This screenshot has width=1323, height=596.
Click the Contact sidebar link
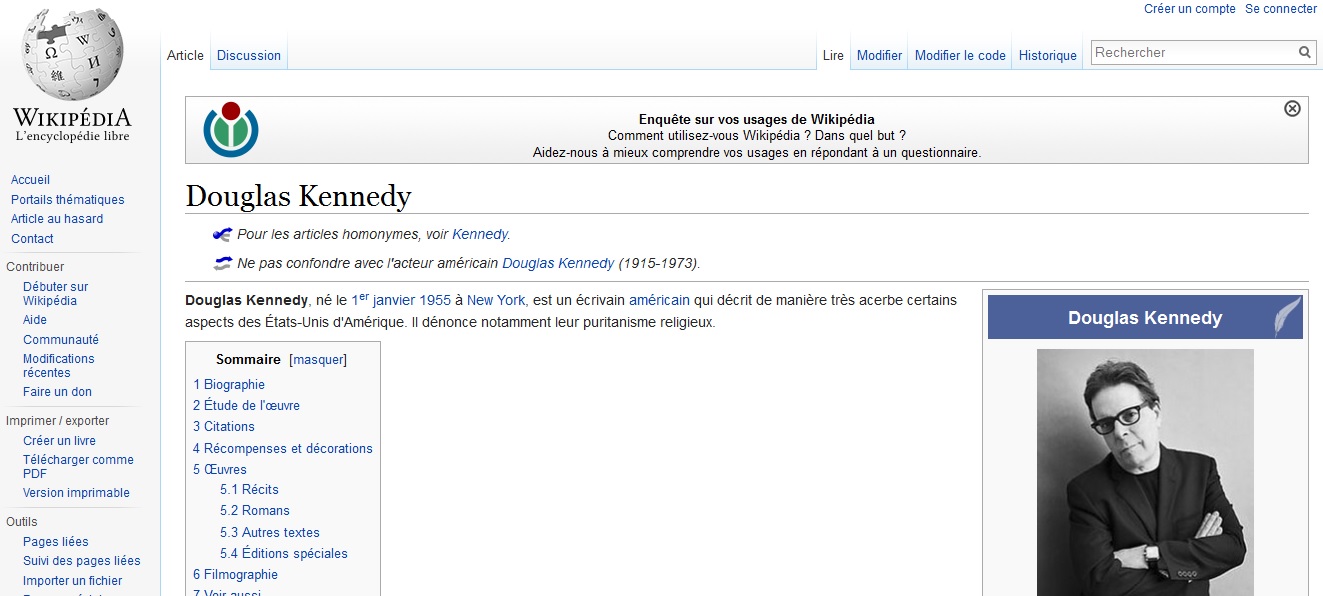[x=32, y=239]
